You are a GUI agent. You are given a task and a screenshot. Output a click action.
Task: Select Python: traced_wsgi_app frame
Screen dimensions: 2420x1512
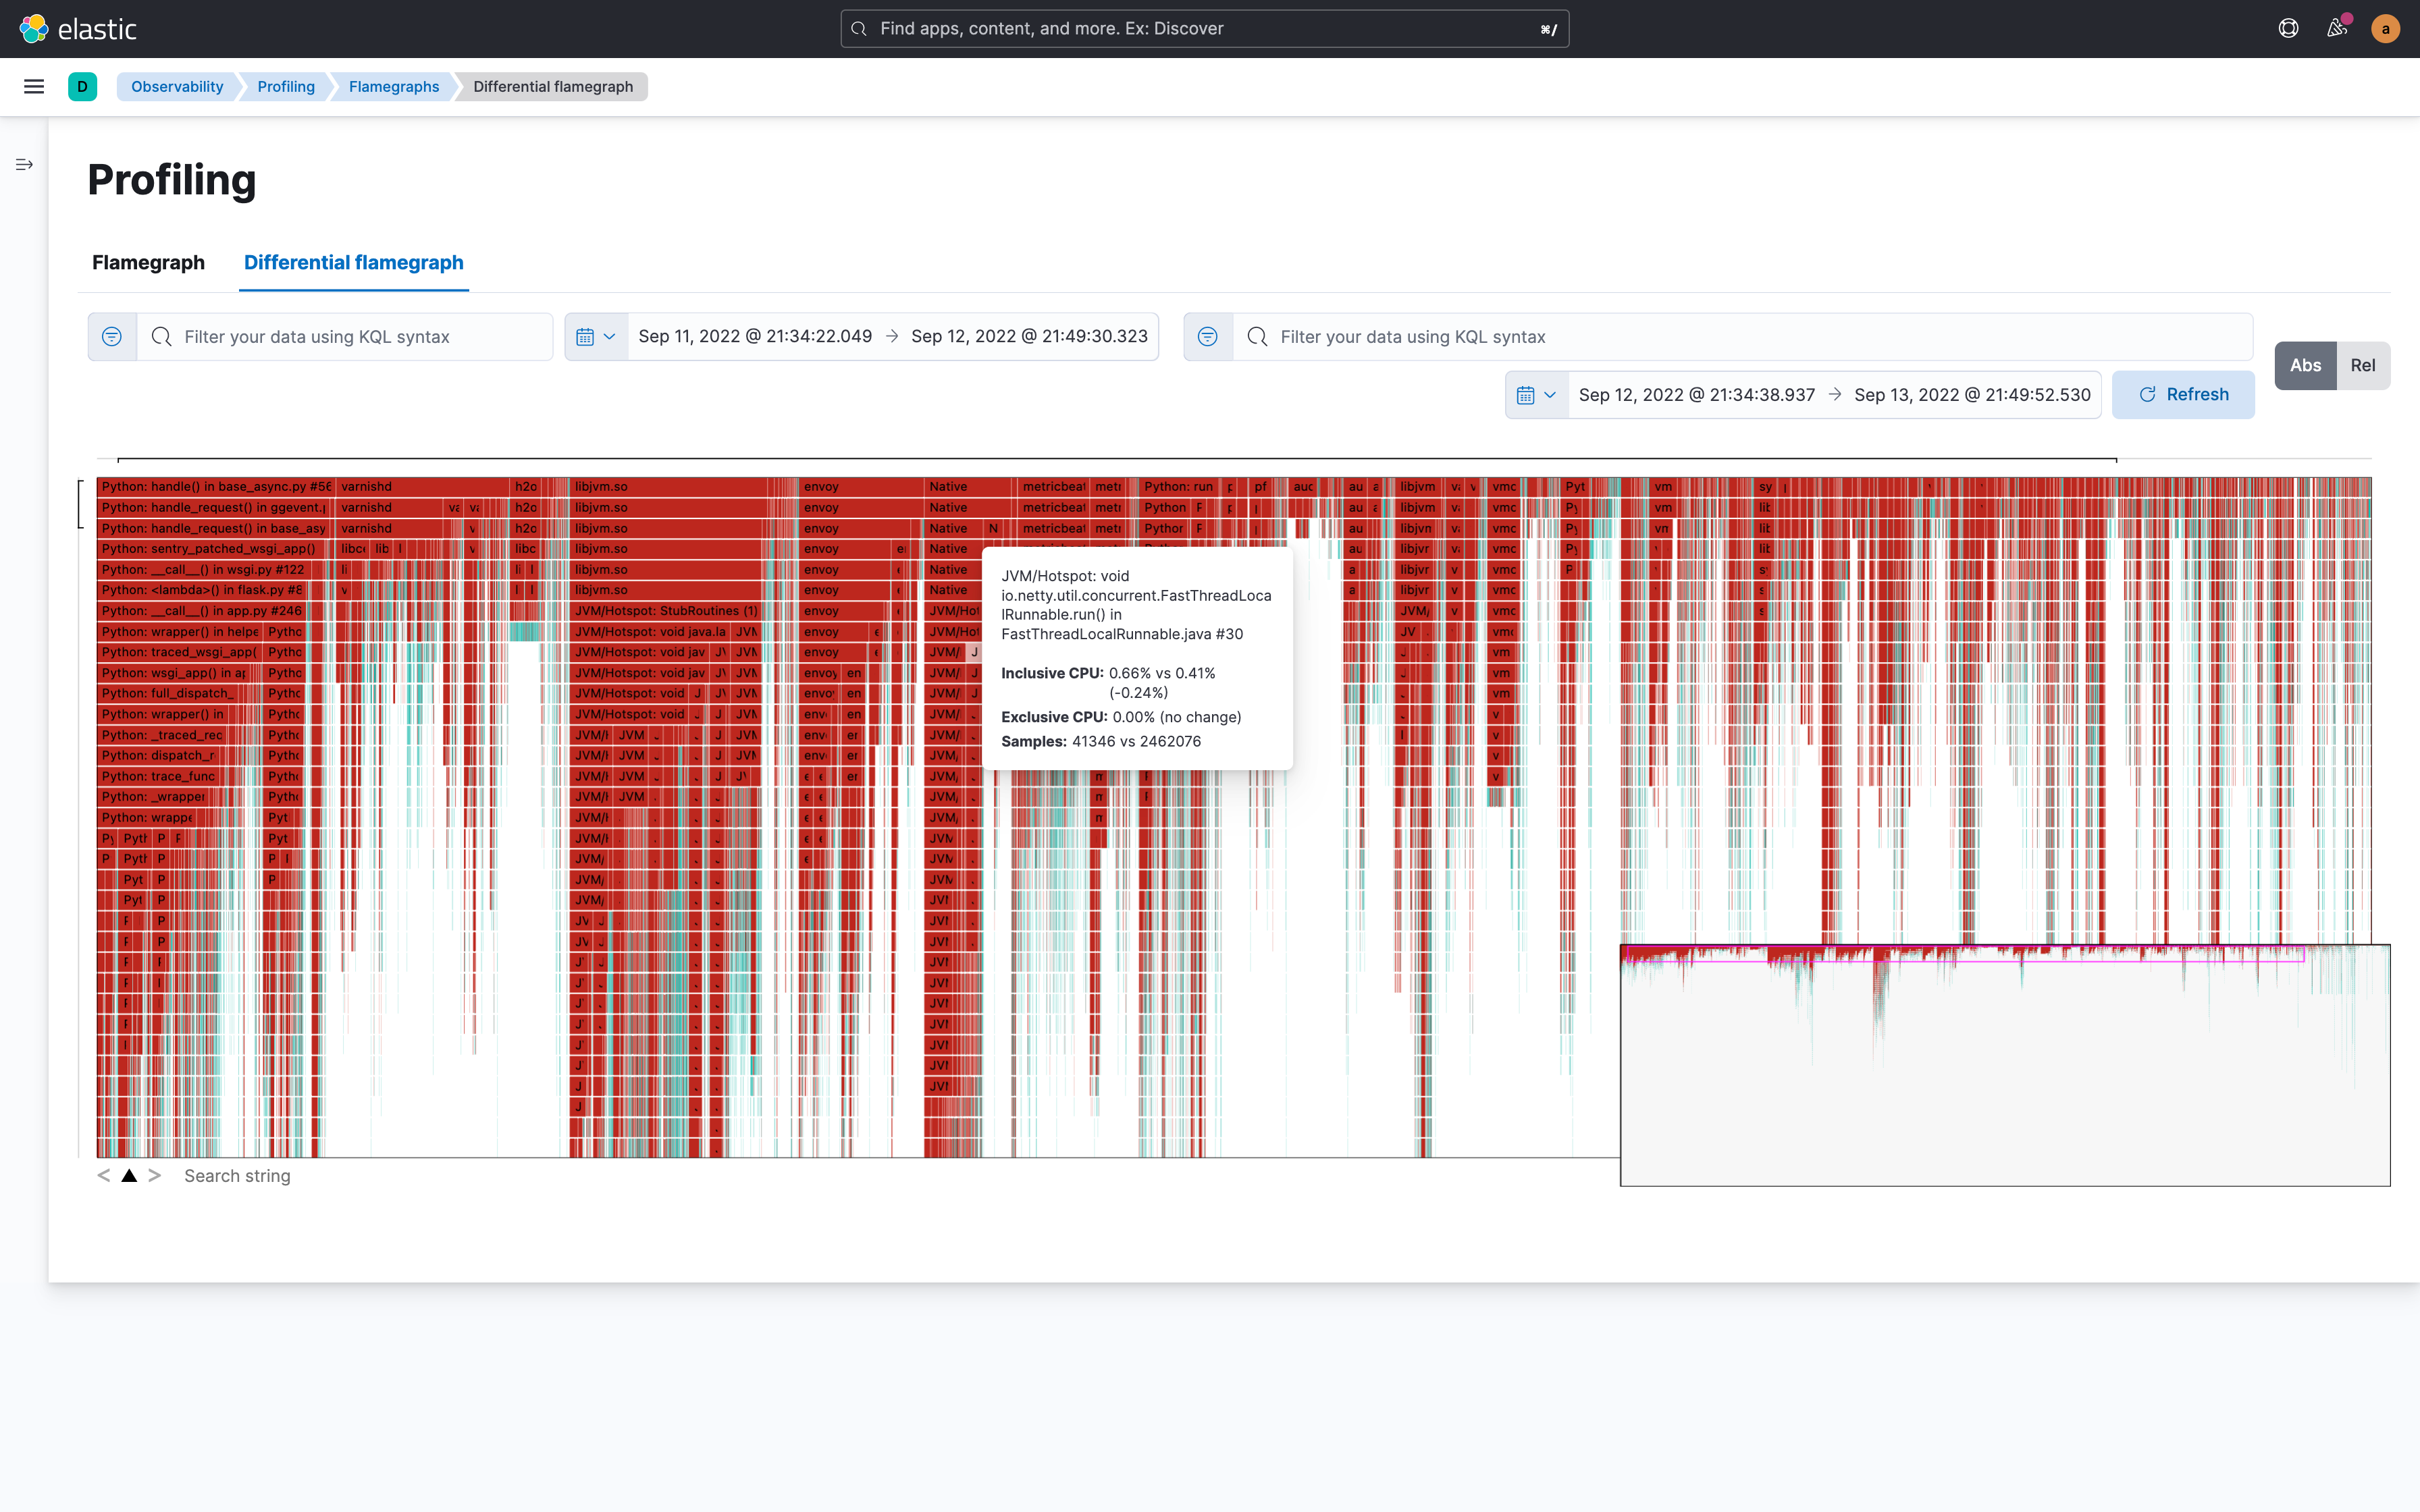click(x=178, y=652)
